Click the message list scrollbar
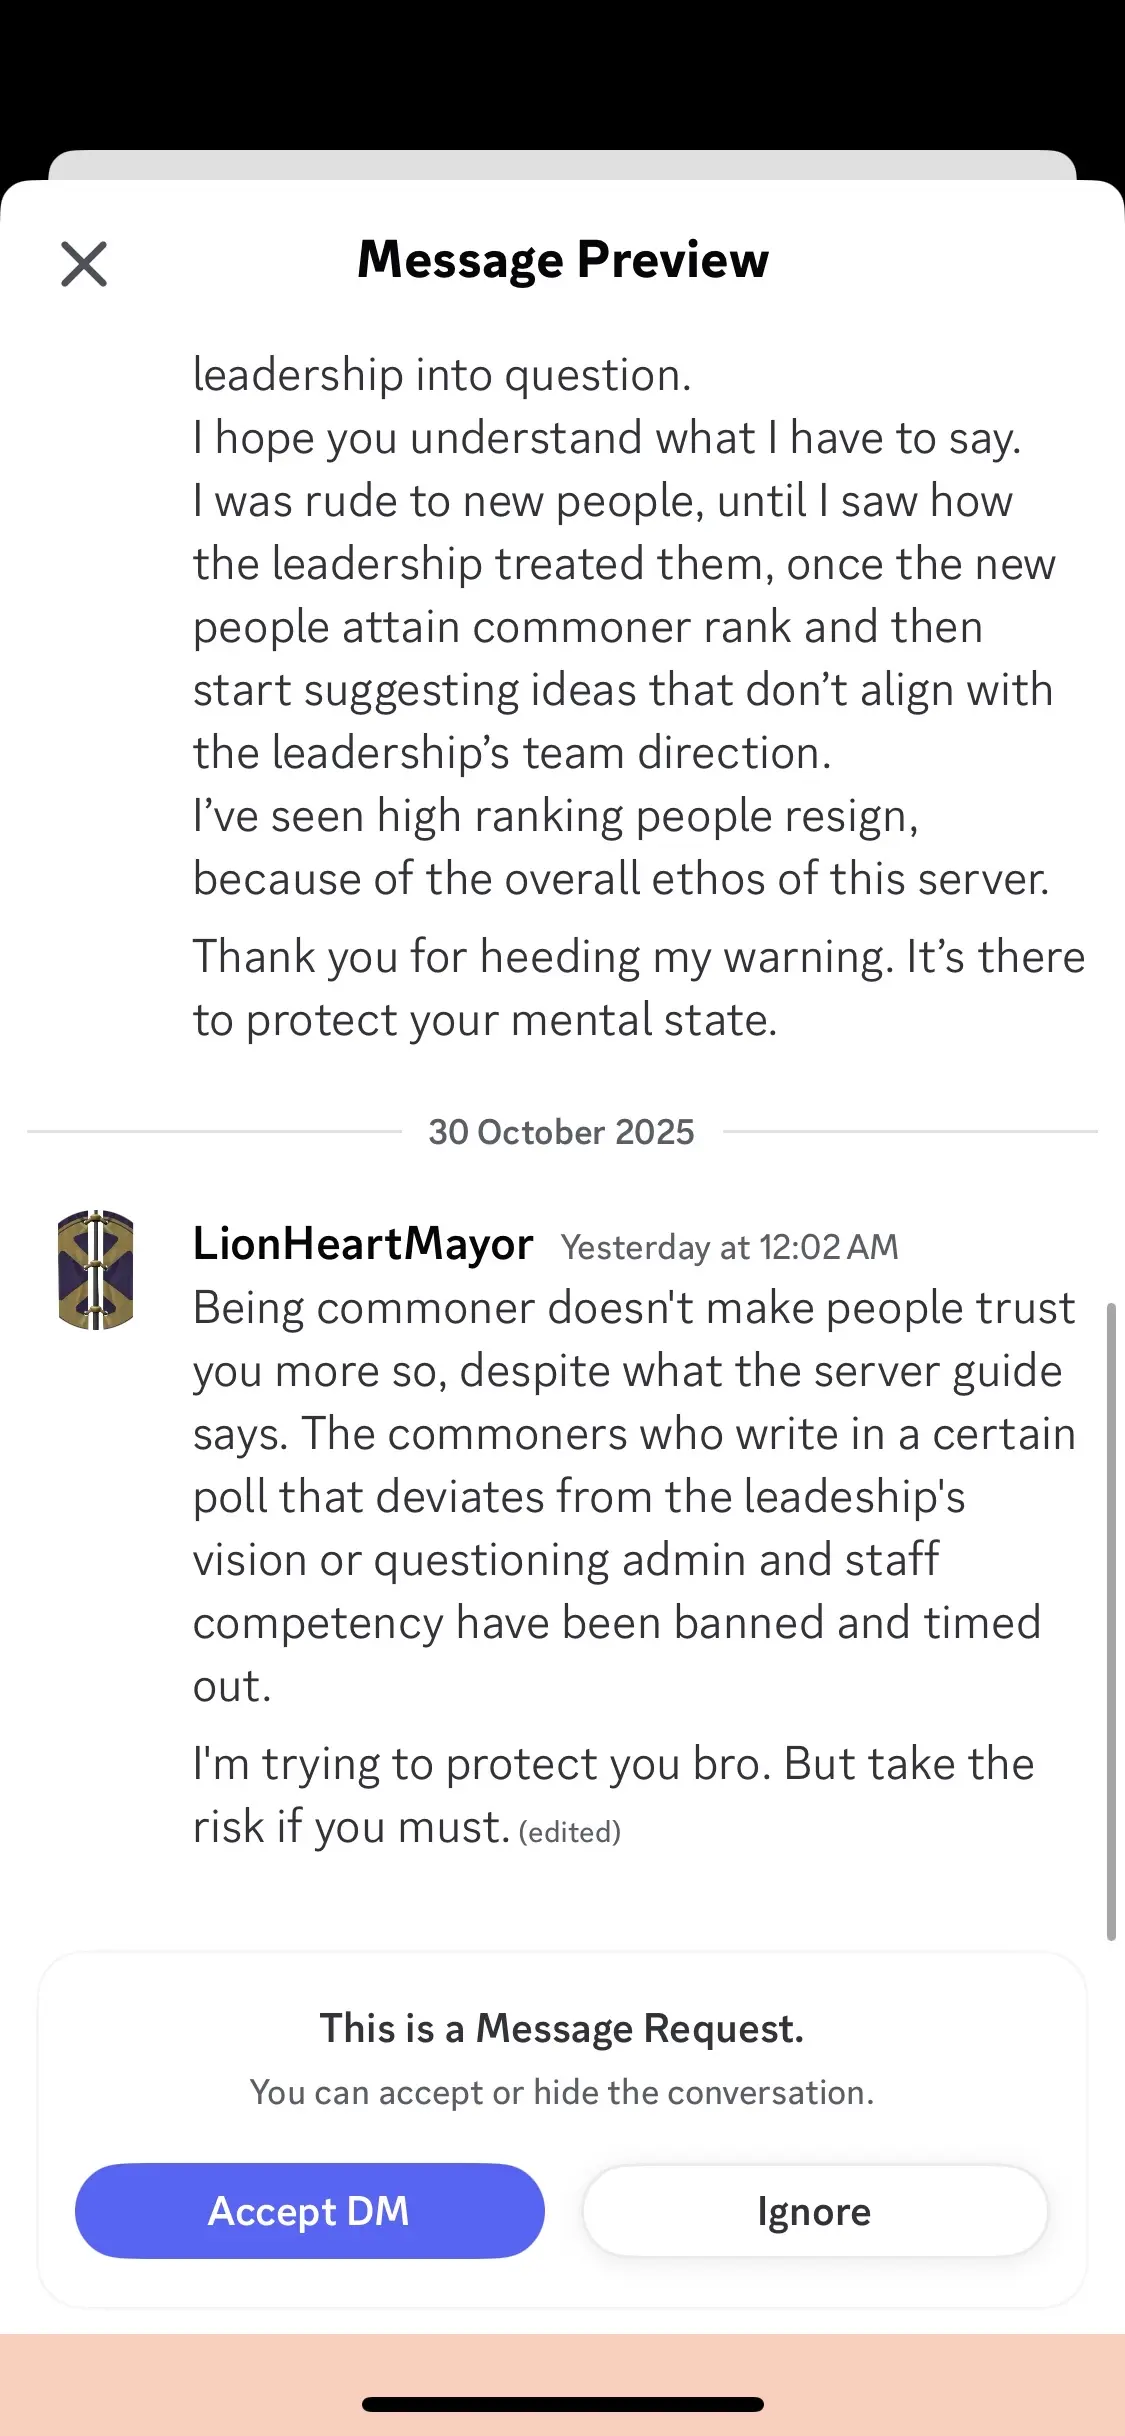The height and width of the screenshot is (2436, 1125). coord(1111,1620)
